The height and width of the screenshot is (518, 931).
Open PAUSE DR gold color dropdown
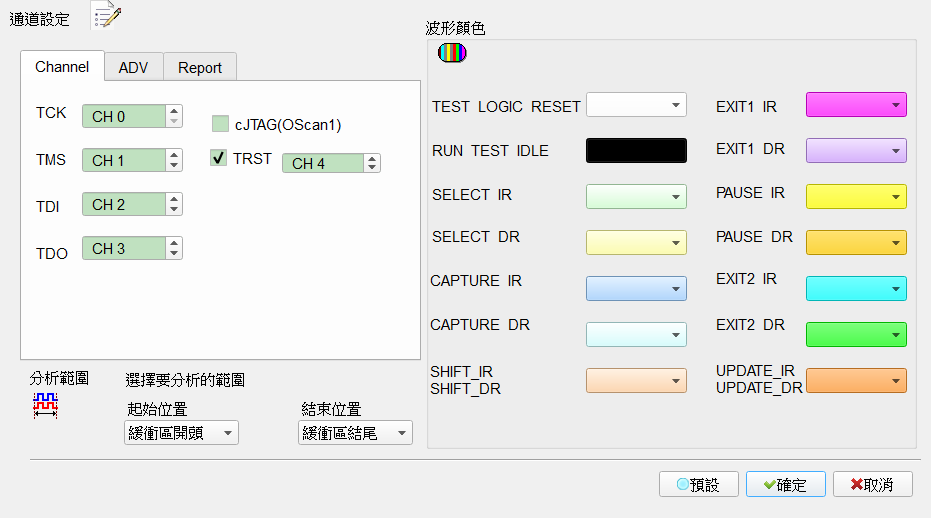pyautogui.click(x=856, y=242)
